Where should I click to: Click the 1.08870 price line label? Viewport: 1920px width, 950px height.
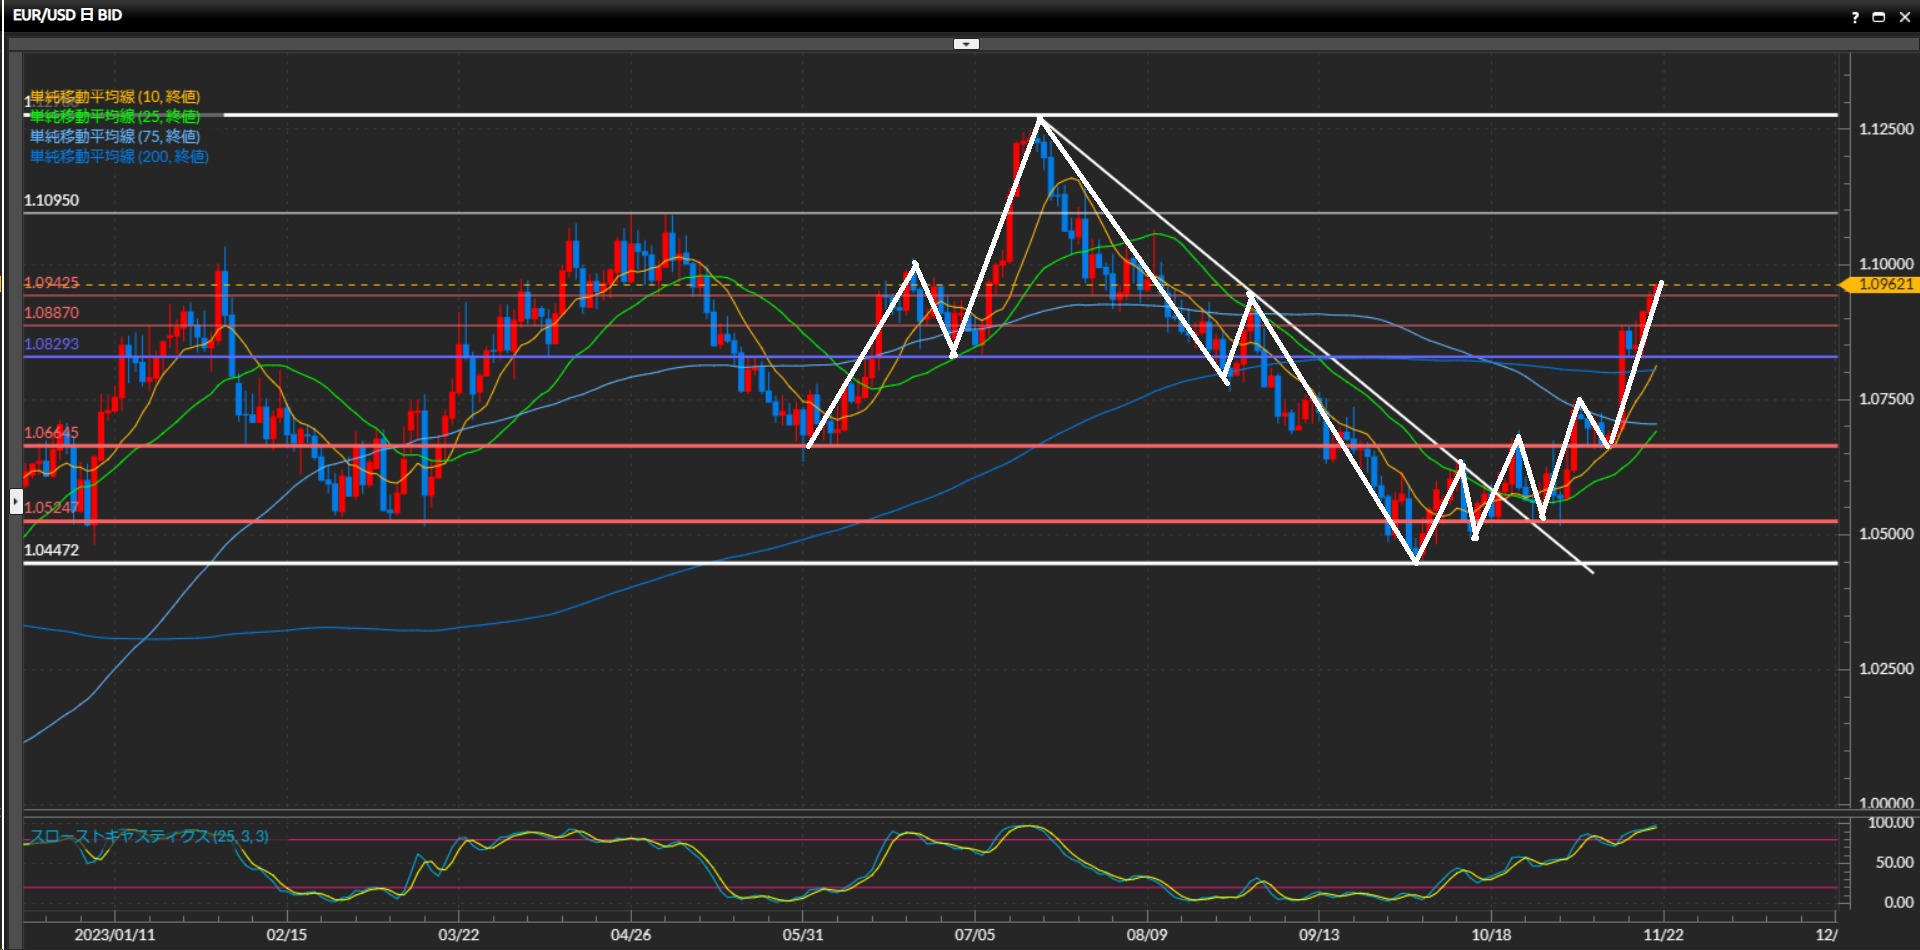52,313
